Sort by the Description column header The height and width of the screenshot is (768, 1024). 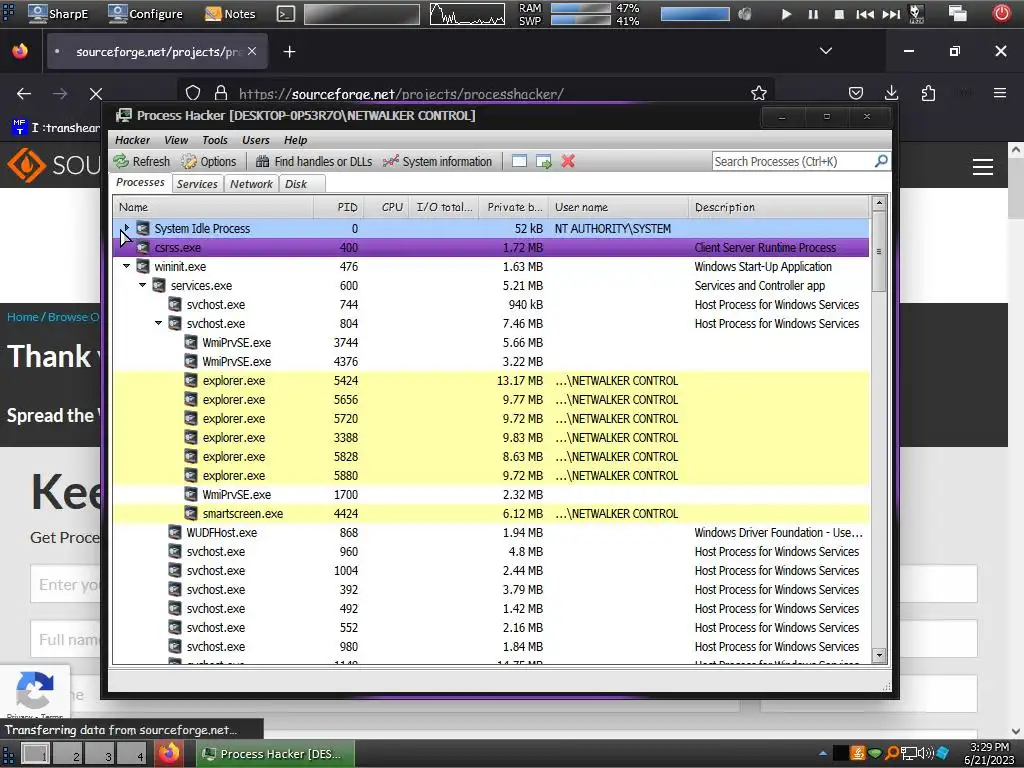(778, 207)
